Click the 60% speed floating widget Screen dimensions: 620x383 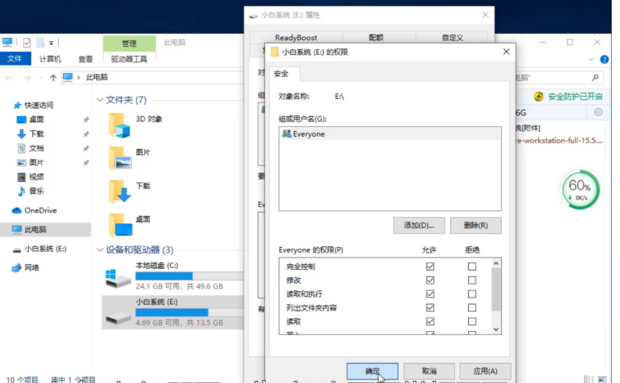pyautogui.click(x=580, y=189)
